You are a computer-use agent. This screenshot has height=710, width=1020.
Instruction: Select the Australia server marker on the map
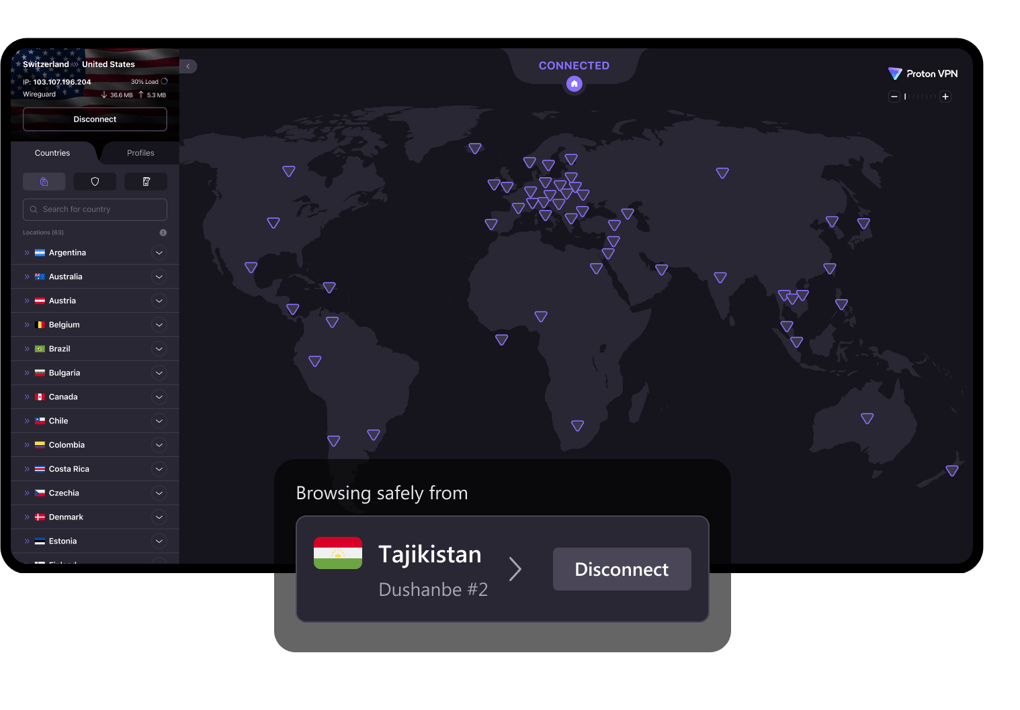(x=867, y=419)
